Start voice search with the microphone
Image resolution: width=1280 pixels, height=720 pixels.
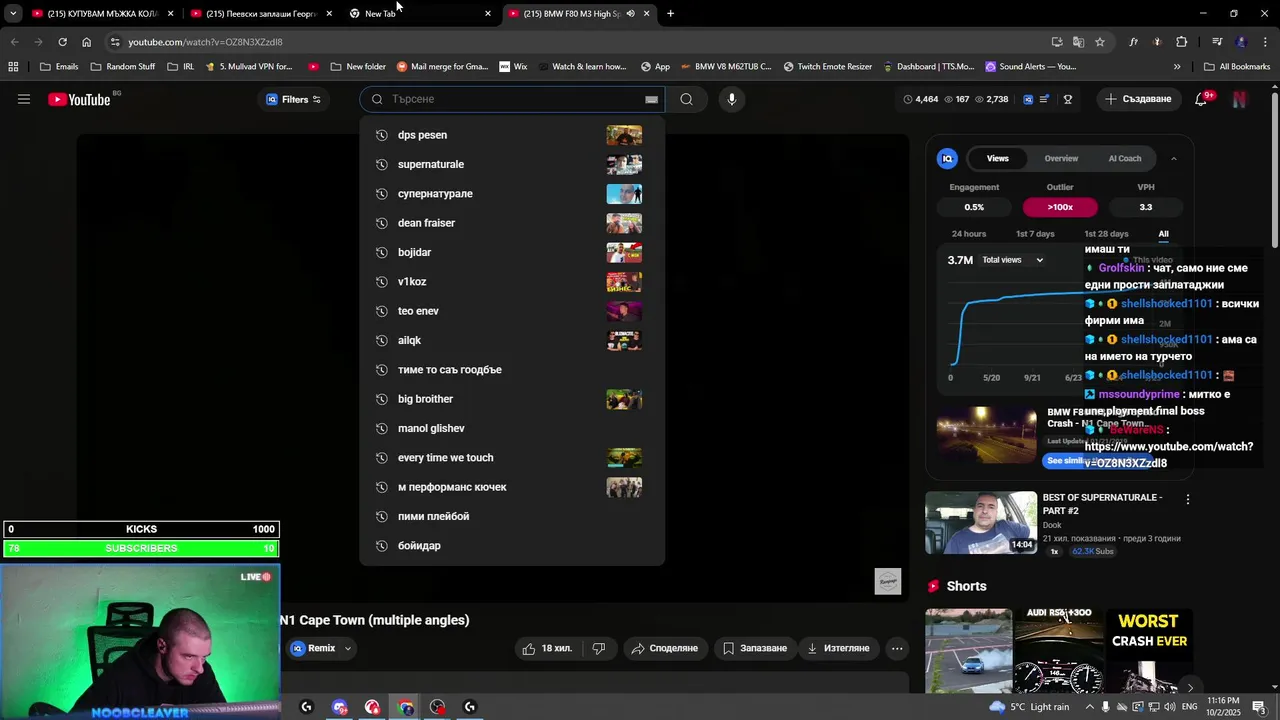pyautogui.click(x=732, y=99)
